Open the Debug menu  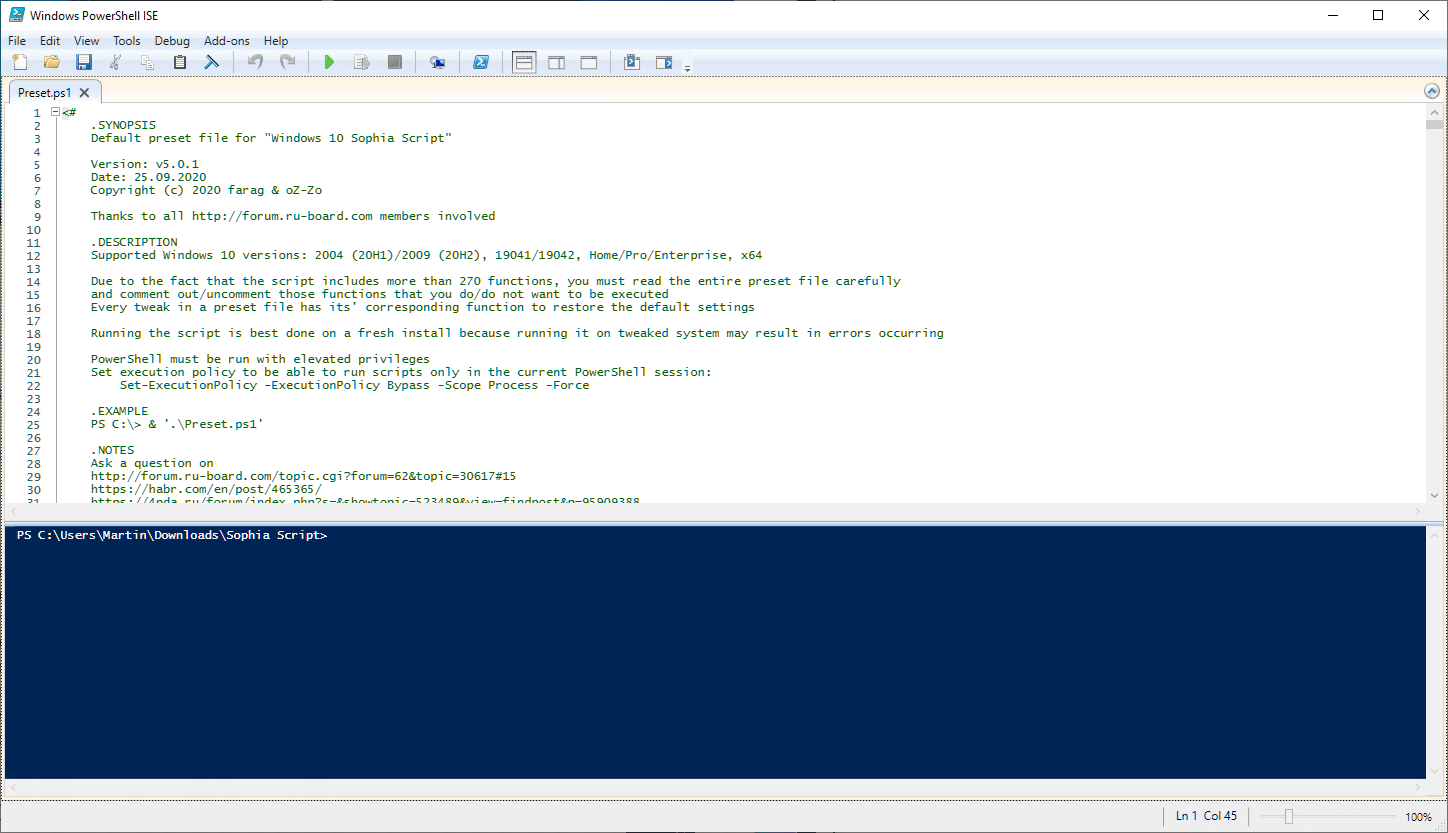[x=172, y=41]
